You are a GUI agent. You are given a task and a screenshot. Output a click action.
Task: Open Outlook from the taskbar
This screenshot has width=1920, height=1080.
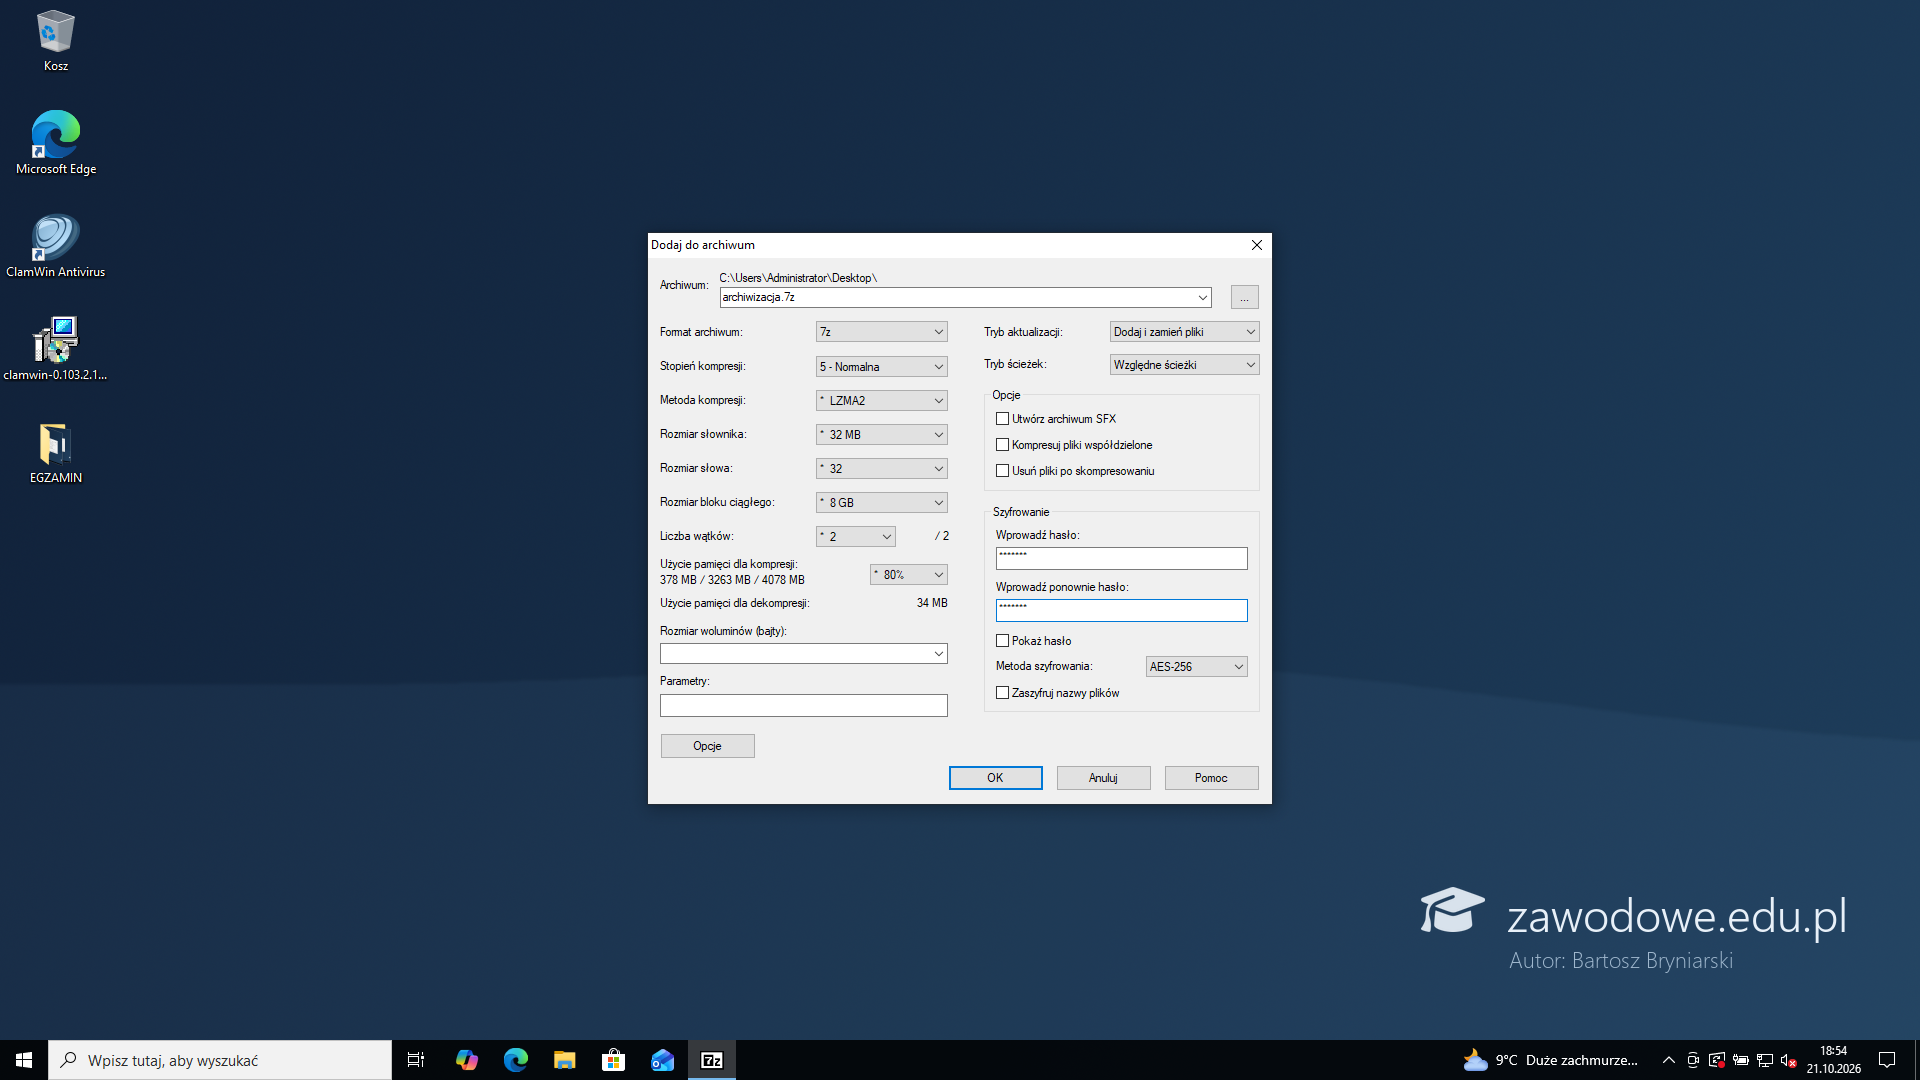click(x=662, y=1060)
